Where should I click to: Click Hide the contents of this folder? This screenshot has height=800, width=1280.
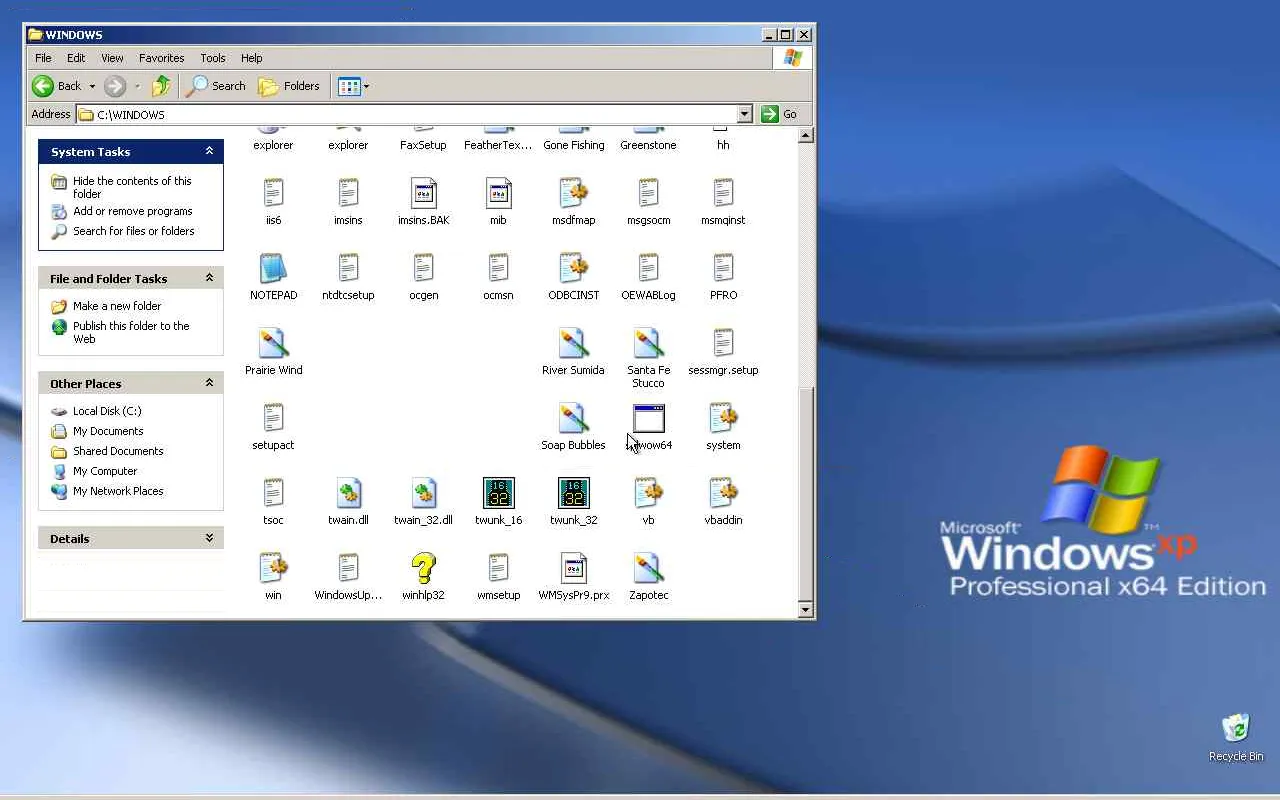pos(132,187)
